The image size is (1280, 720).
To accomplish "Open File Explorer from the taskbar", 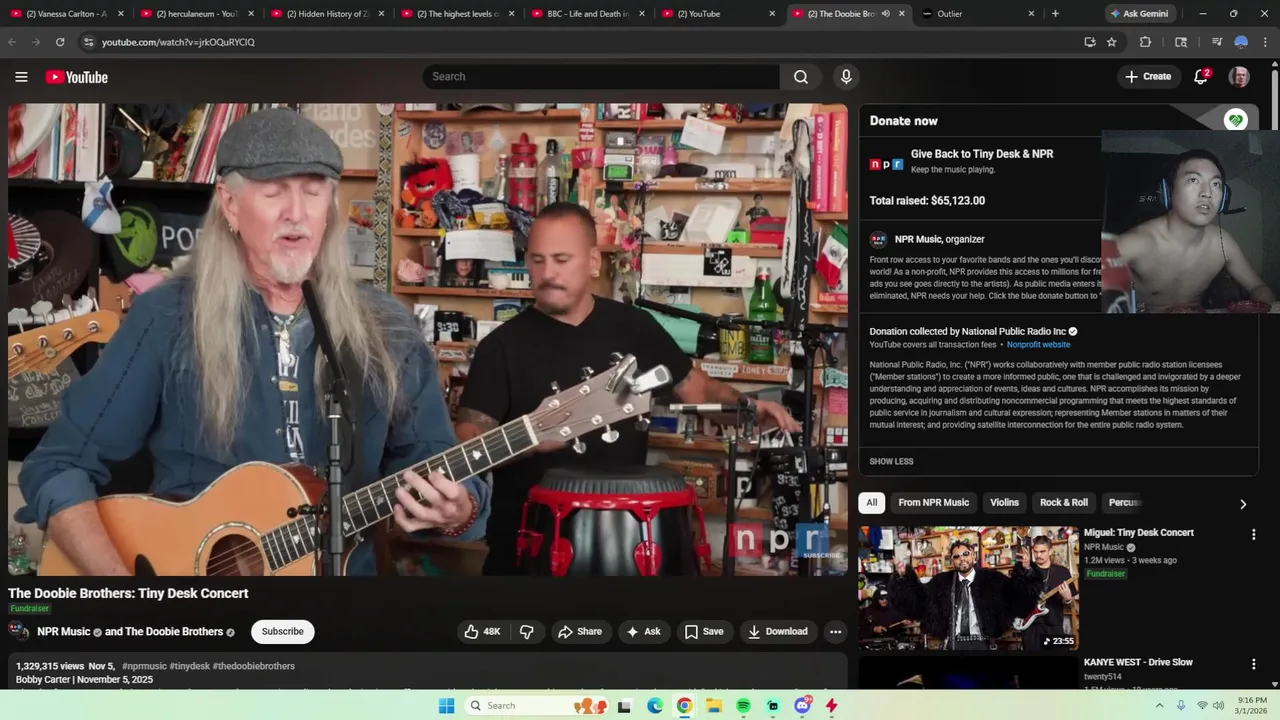I will (714, 706).
